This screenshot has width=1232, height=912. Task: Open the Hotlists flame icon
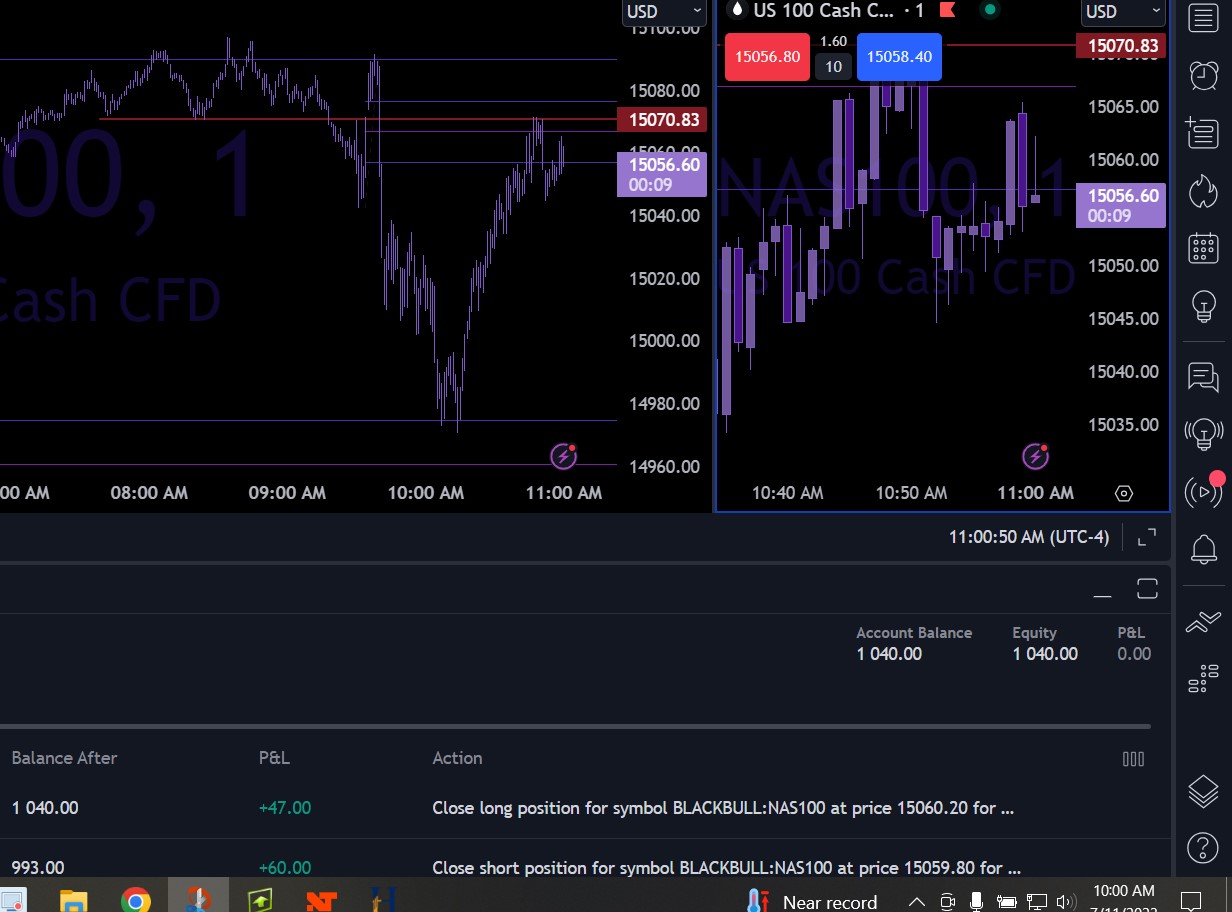click(x=1202, y=191)
